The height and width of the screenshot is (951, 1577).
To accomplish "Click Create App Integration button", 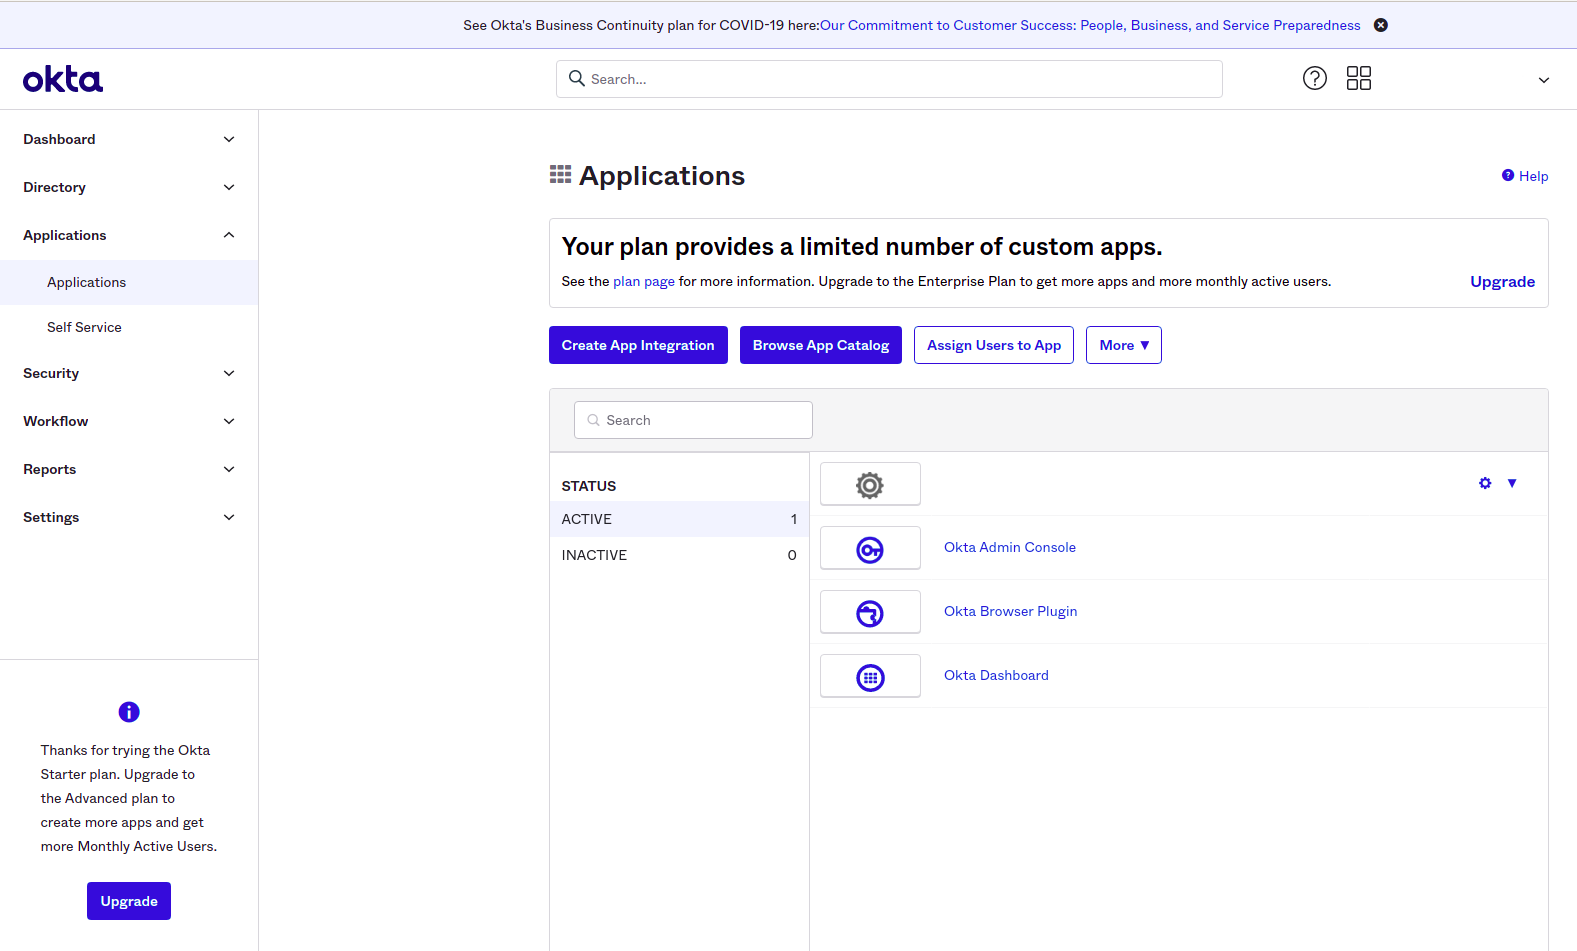I will coord(638,345).
